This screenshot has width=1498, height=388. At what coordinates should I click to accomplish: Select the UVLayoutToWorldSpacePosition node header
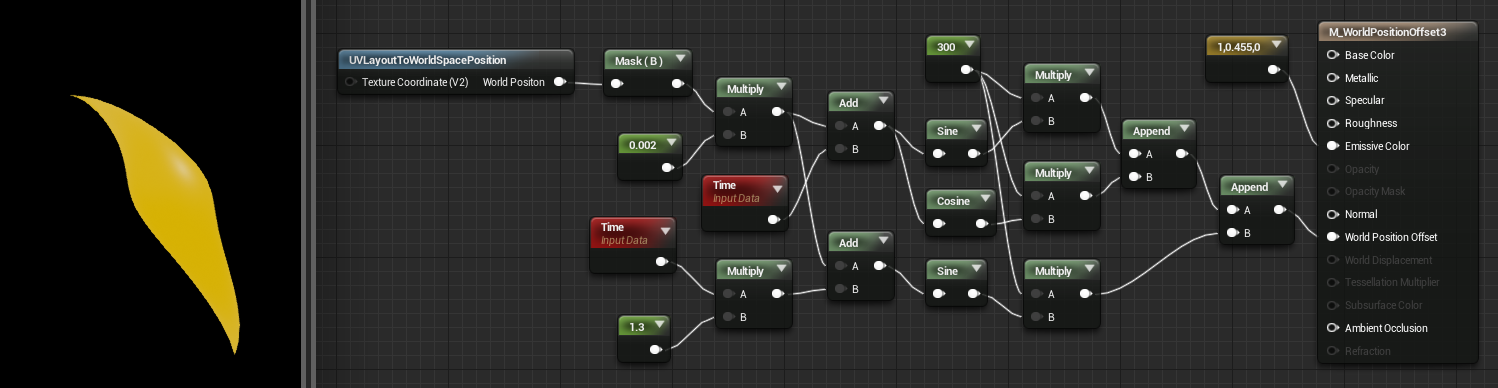coord(456,60)
